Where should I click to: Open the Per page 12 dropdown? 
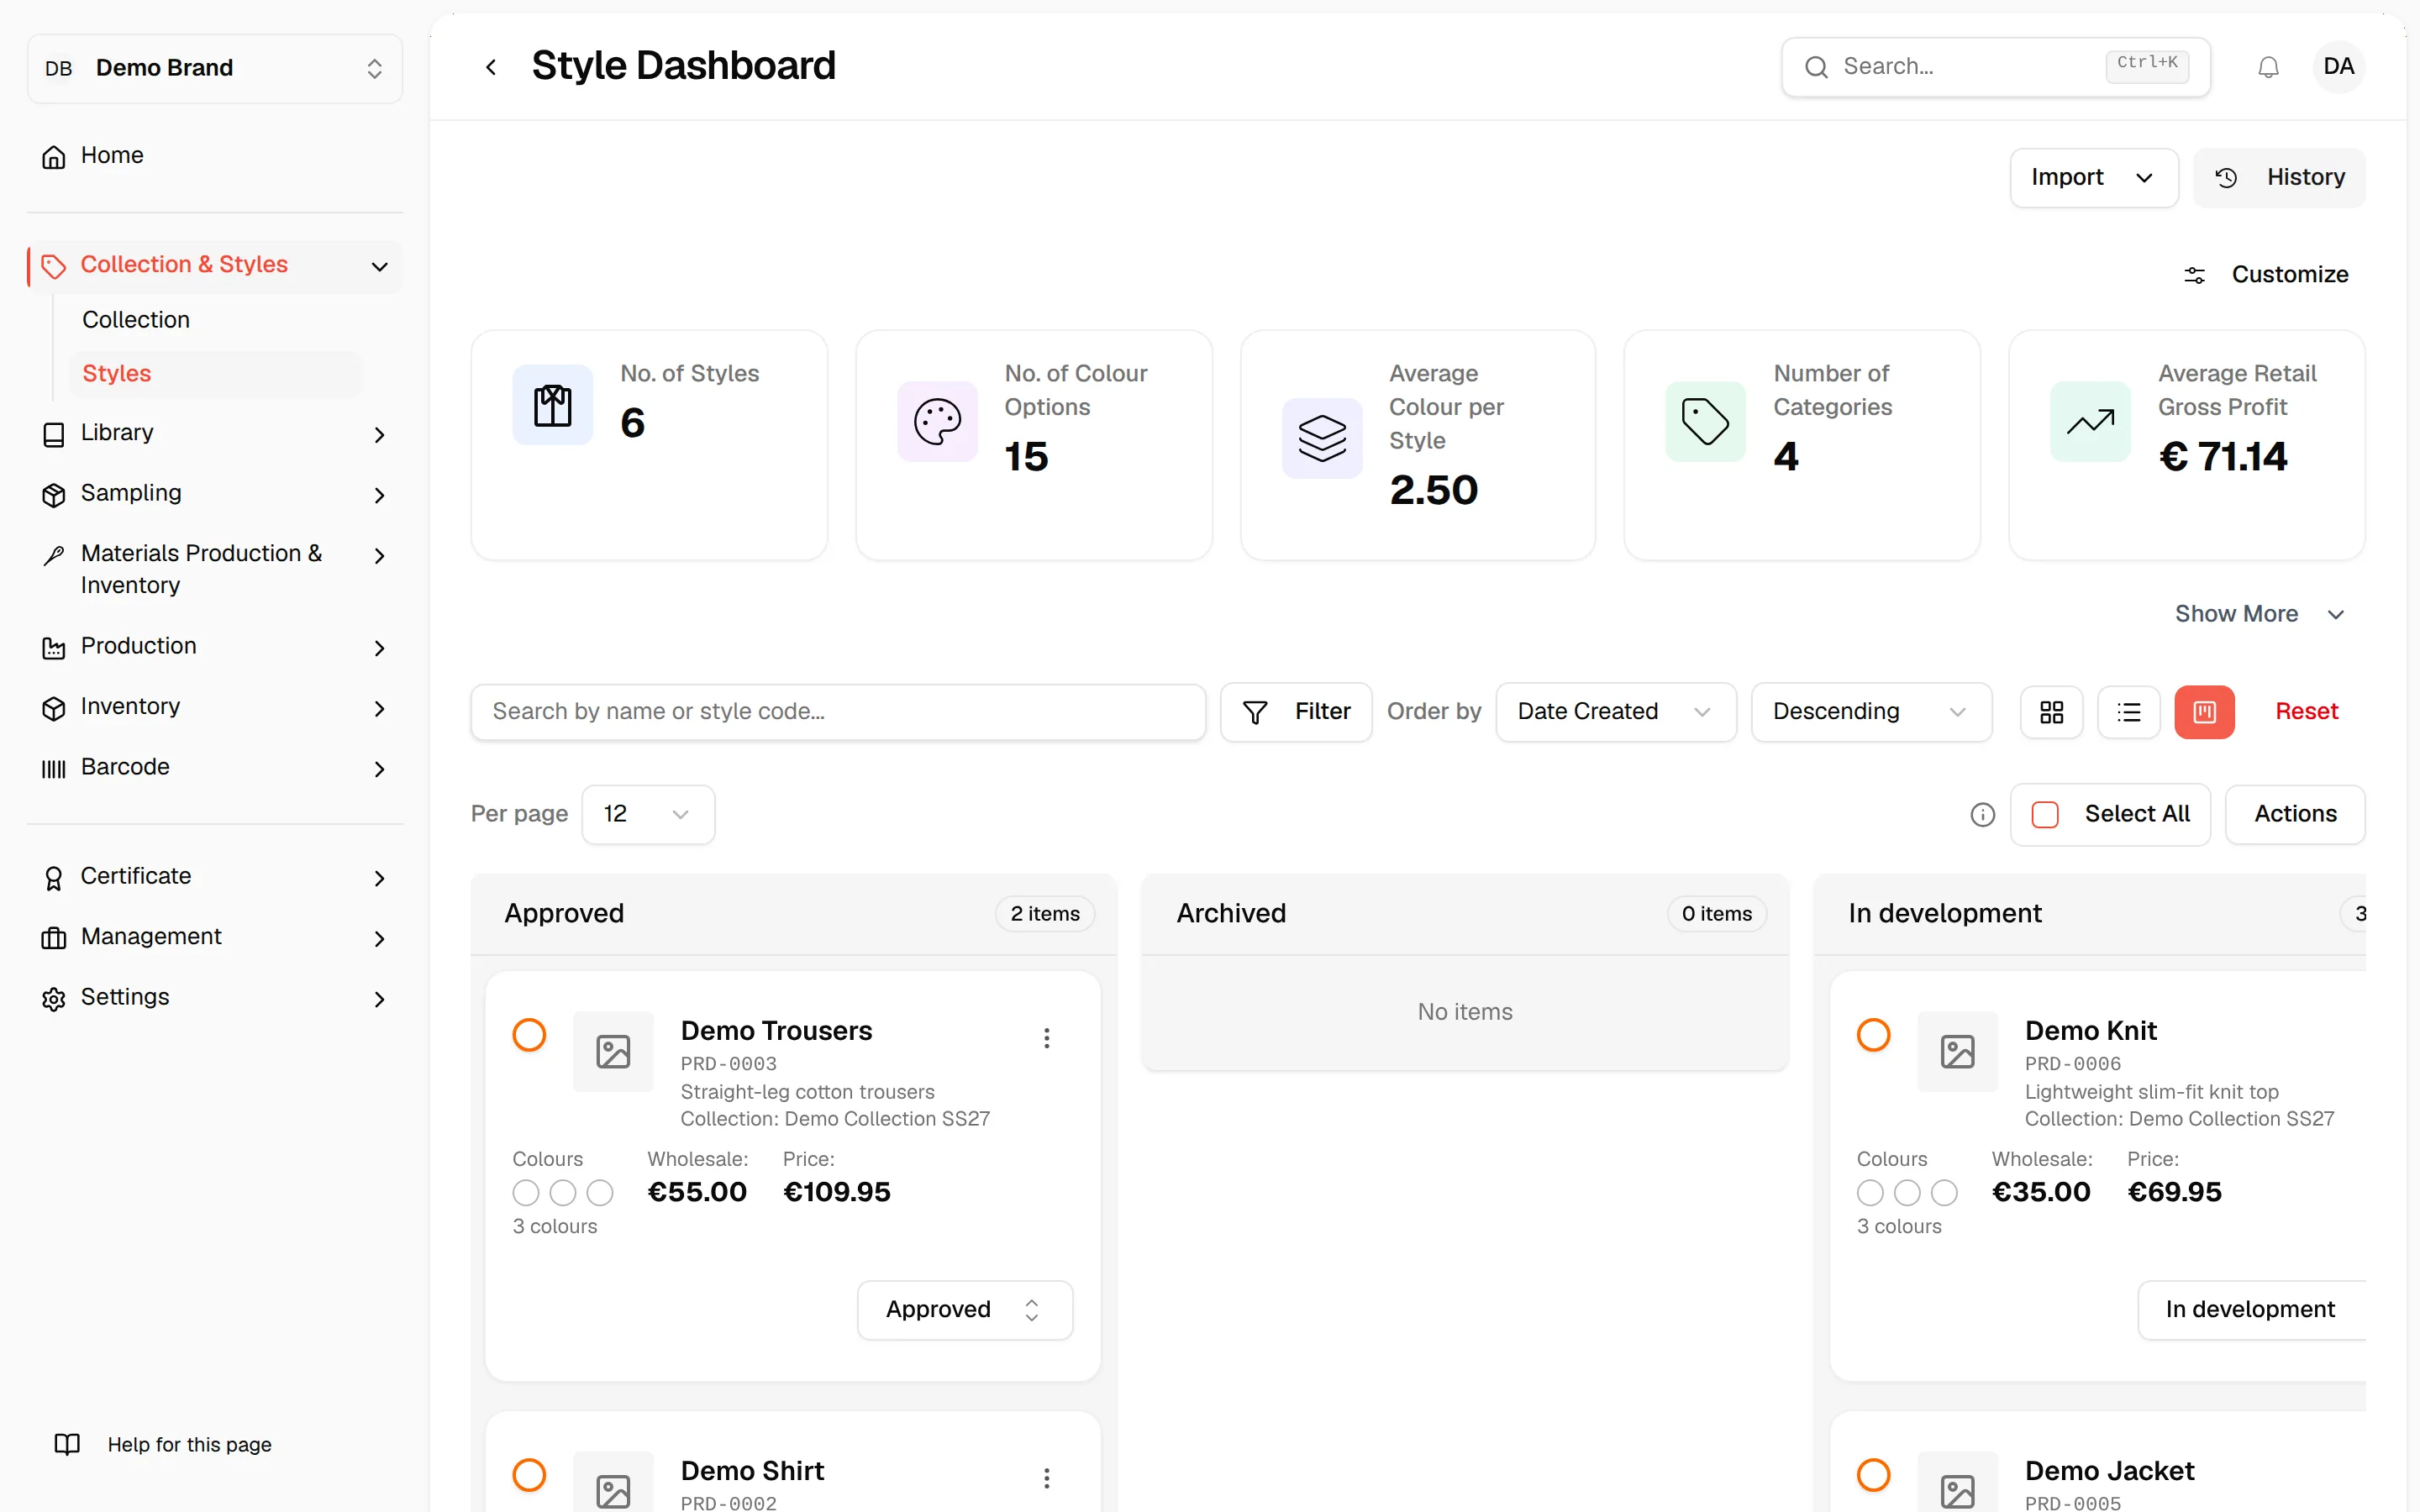(x=648, y=815)
